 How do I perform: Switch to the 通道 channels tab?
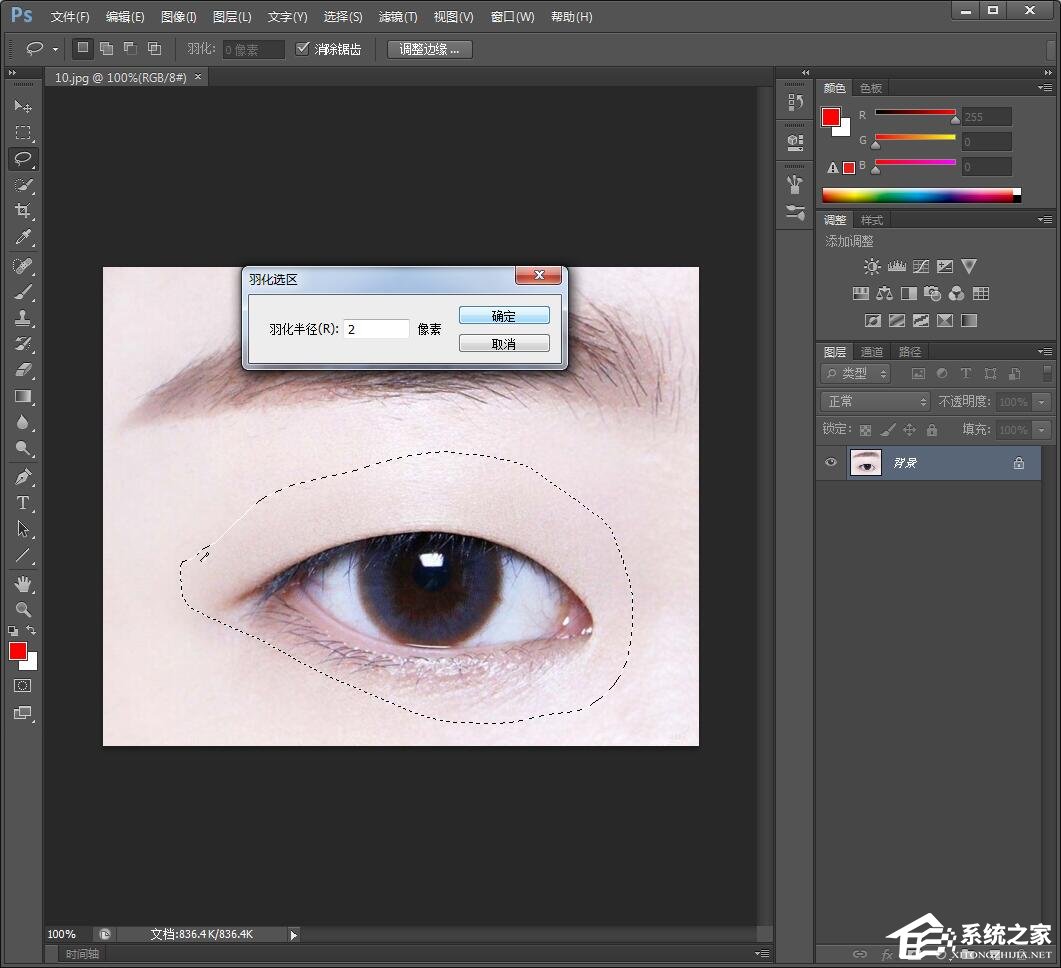tap(871, 351)
